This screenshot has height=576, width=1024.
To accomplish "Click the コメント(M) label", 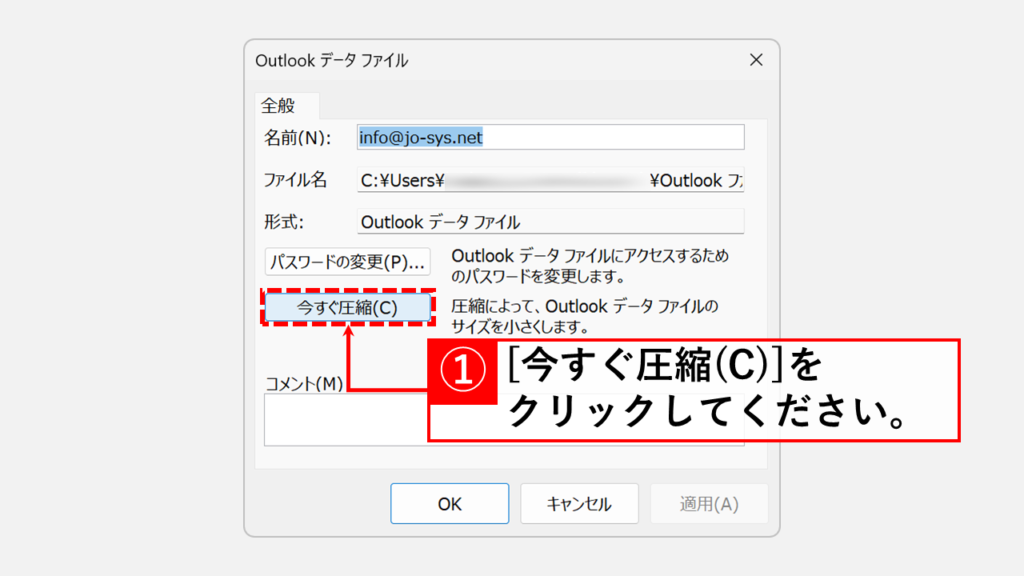I will click(304, 383).
